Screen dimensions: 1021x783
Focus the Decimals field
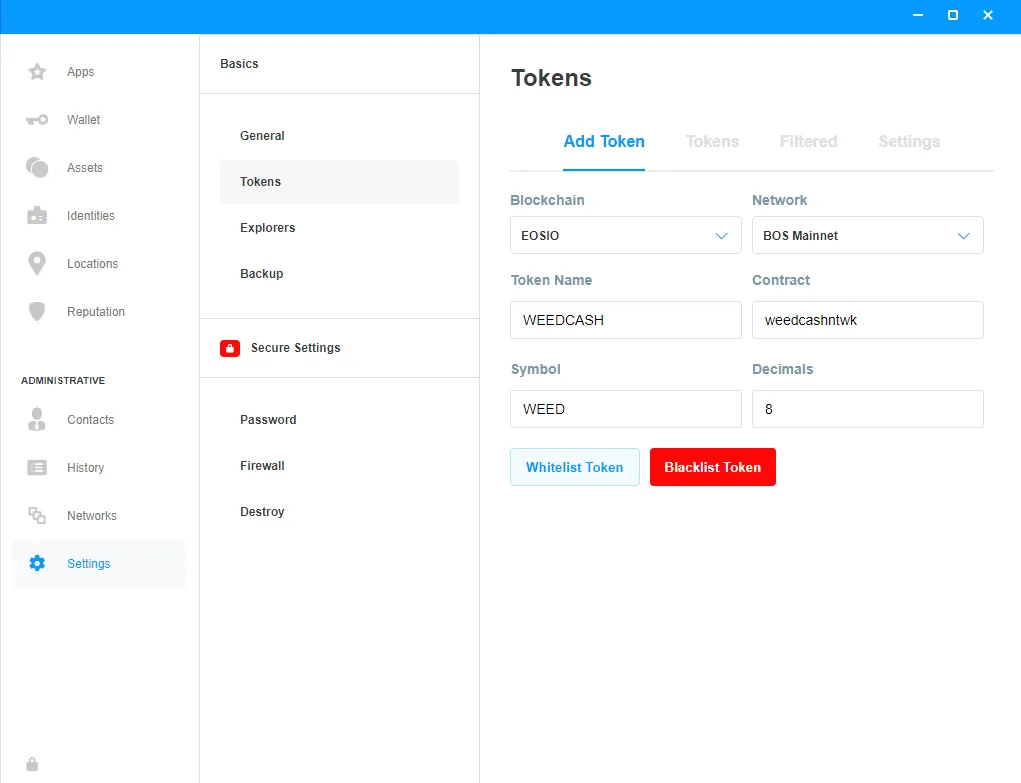(x=867, y=409)
